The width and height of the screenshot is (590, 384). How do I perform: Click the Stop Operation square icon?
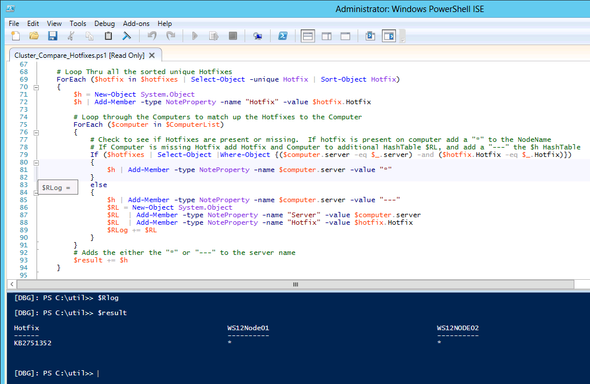(x=233, y=36)
